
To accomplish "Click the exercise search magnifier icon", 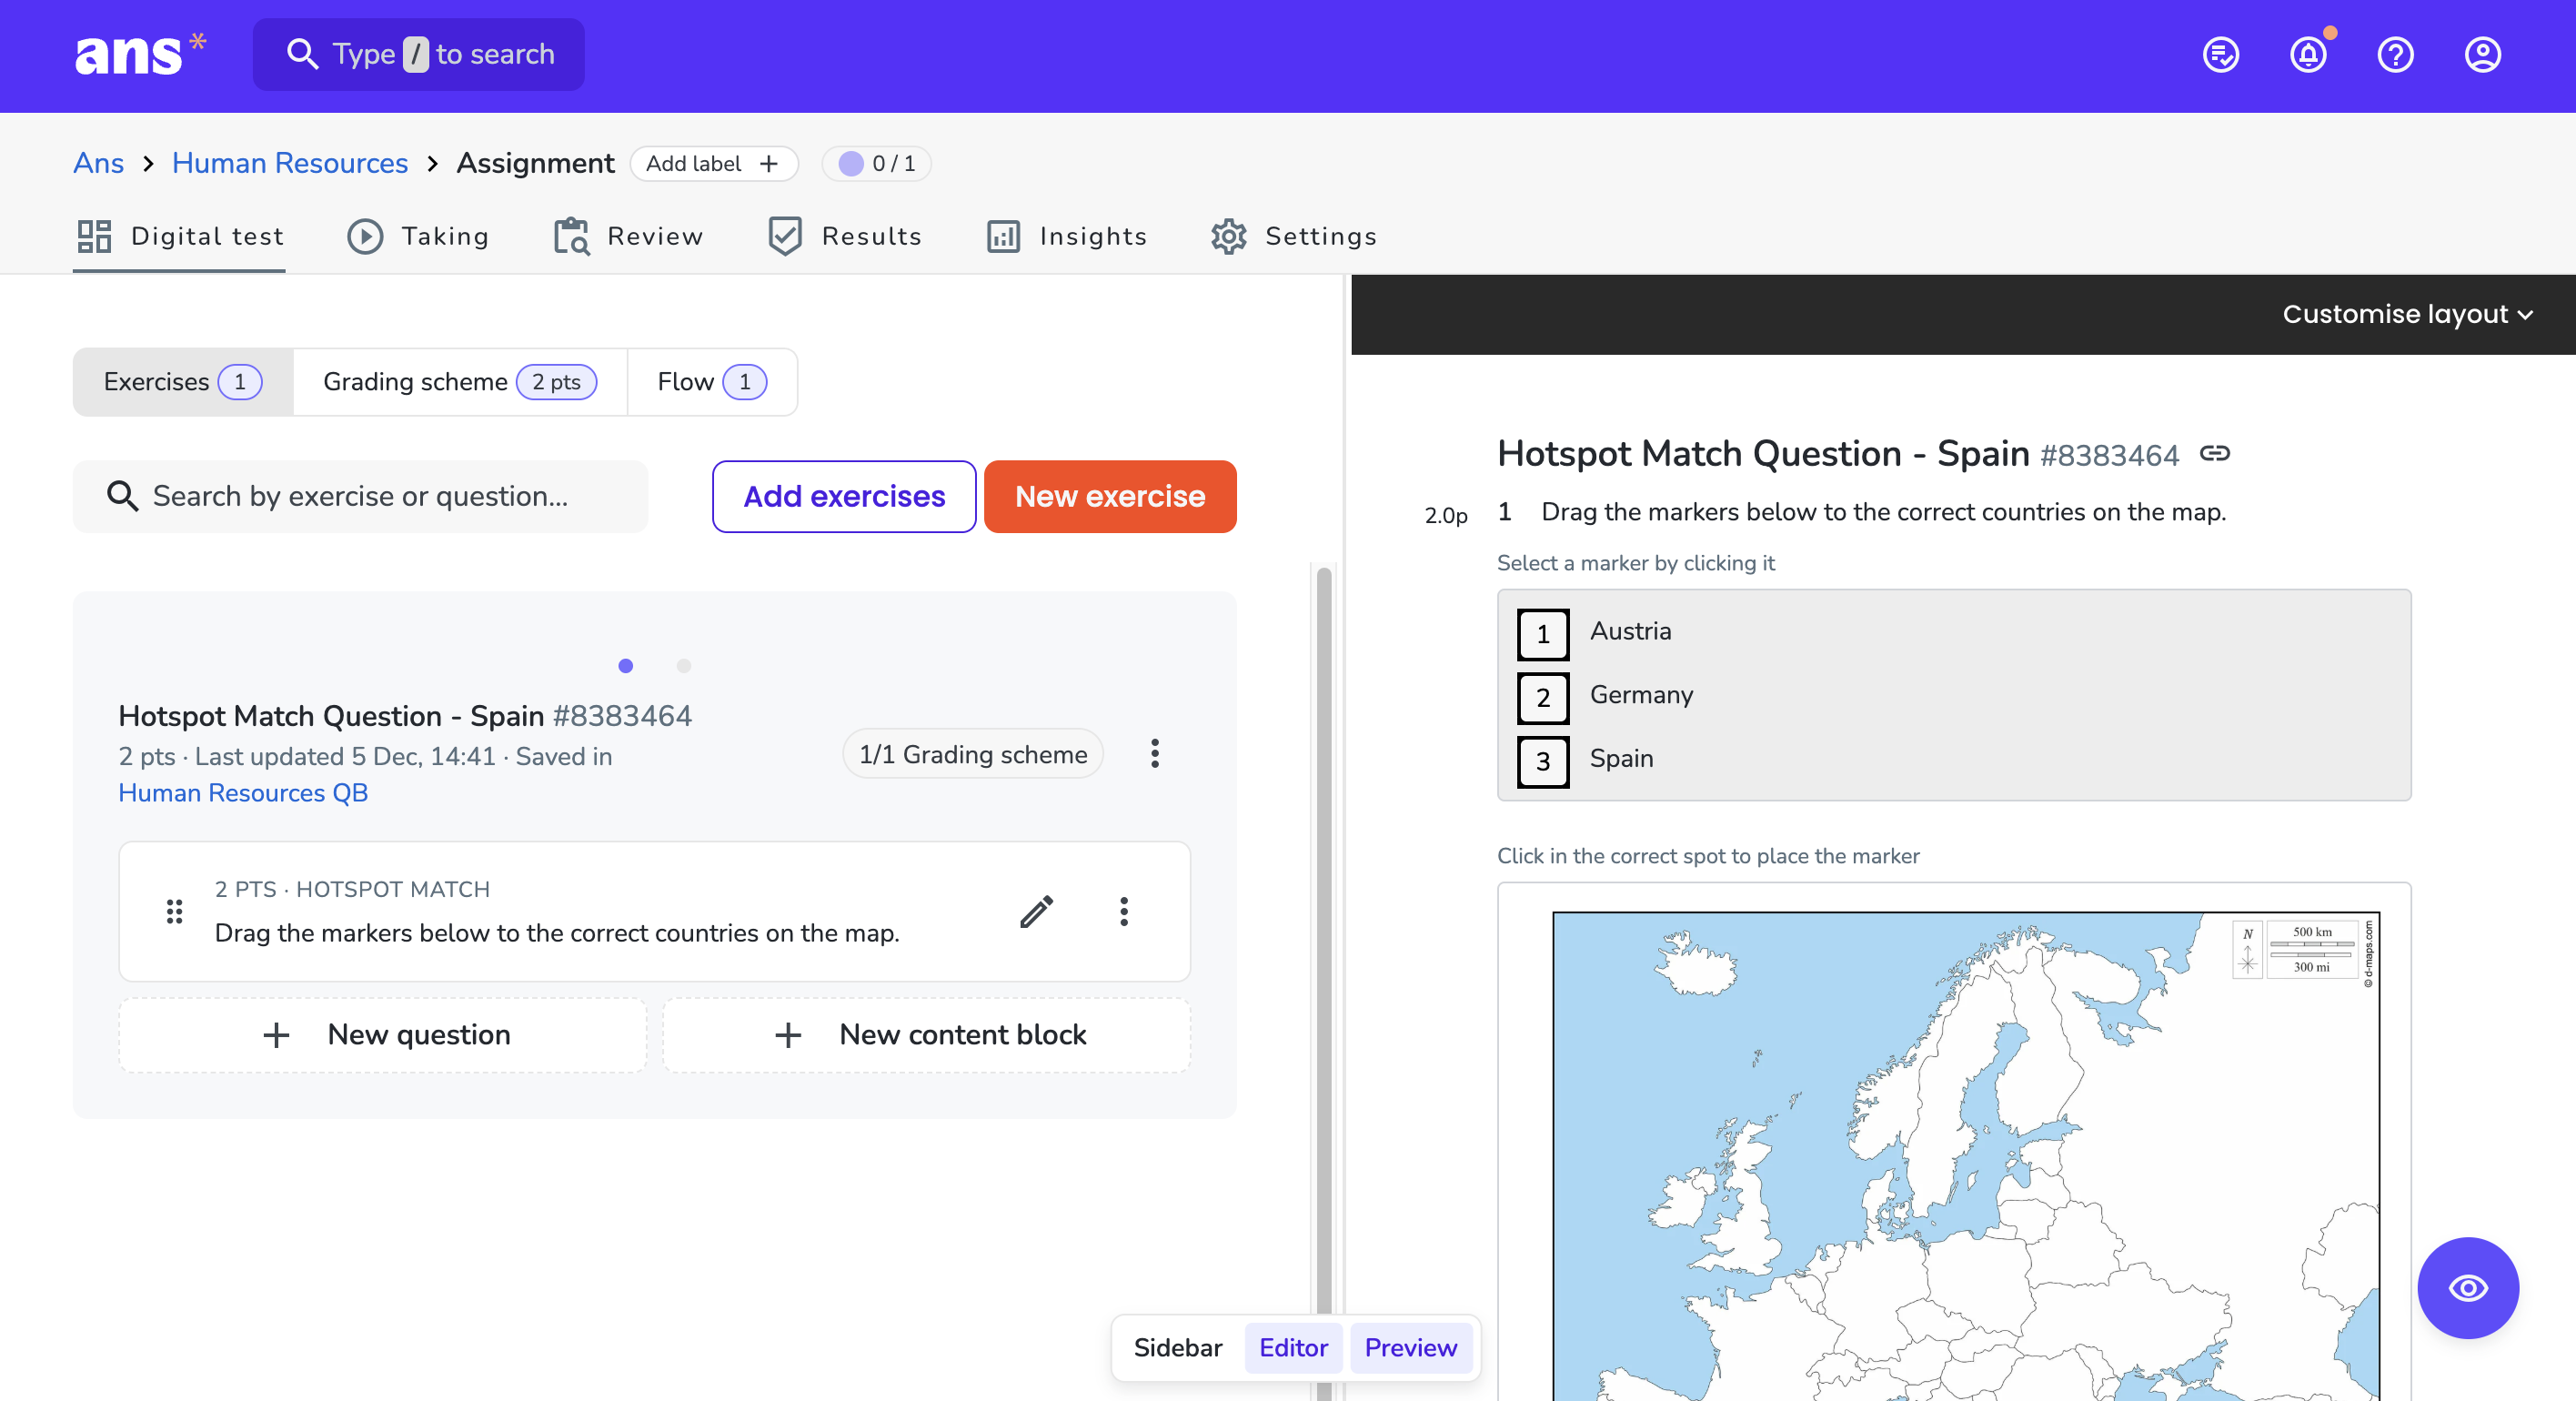I will [122, 496].
